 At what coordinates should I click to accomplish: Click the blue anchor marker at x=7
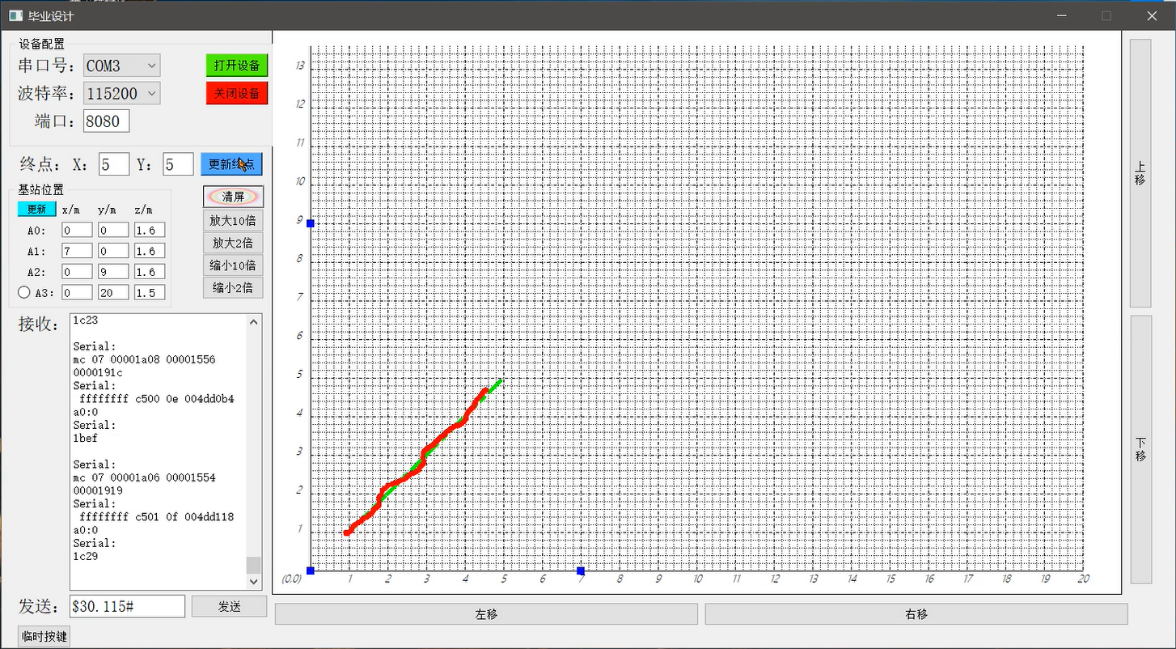[x=580, y=570]
